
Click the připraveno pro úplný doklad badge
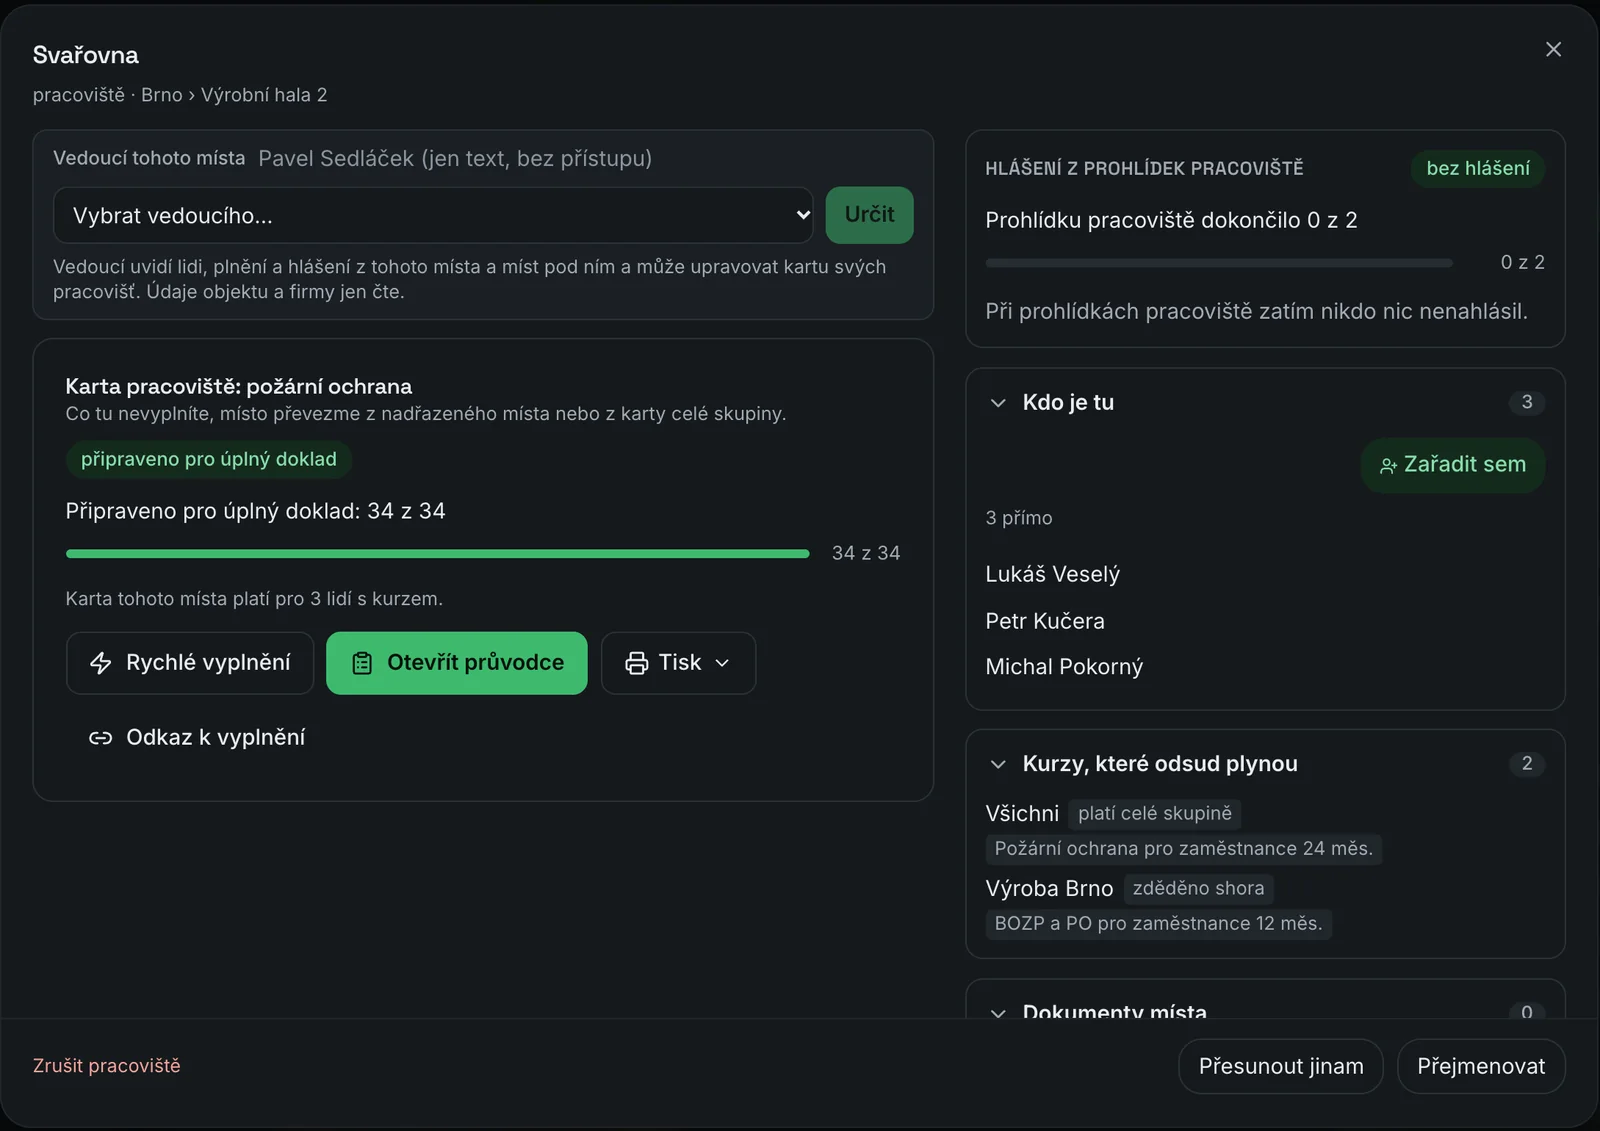pos(209,459)
